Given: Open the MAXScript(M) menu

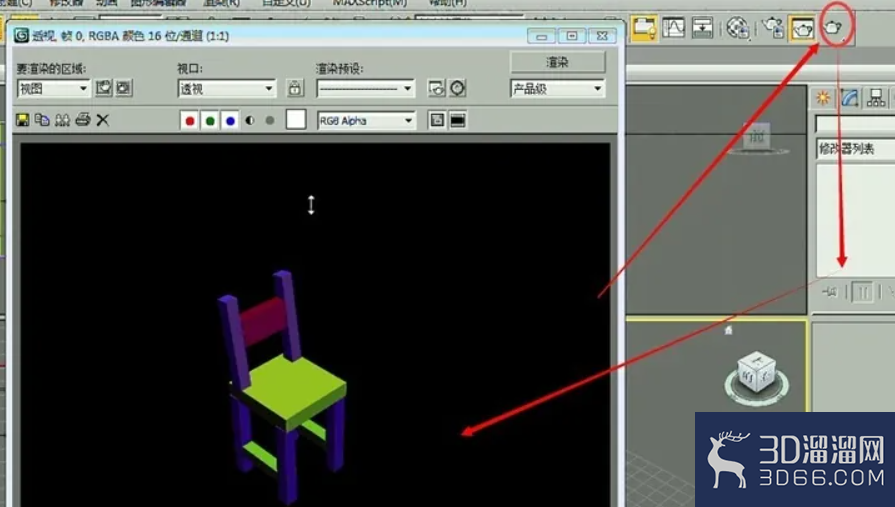Looking at the screenshot, I should [370, 3].
